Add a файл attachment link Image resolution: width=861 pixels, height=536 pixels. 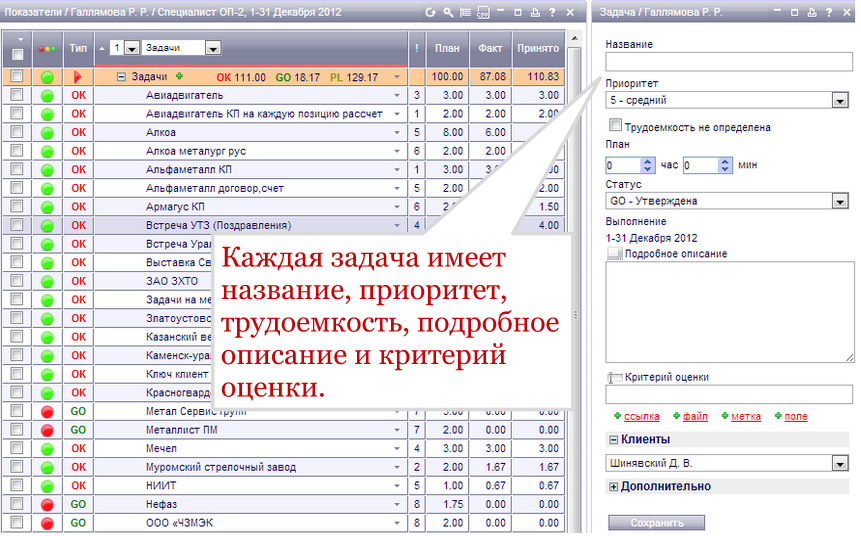[695, 417]
